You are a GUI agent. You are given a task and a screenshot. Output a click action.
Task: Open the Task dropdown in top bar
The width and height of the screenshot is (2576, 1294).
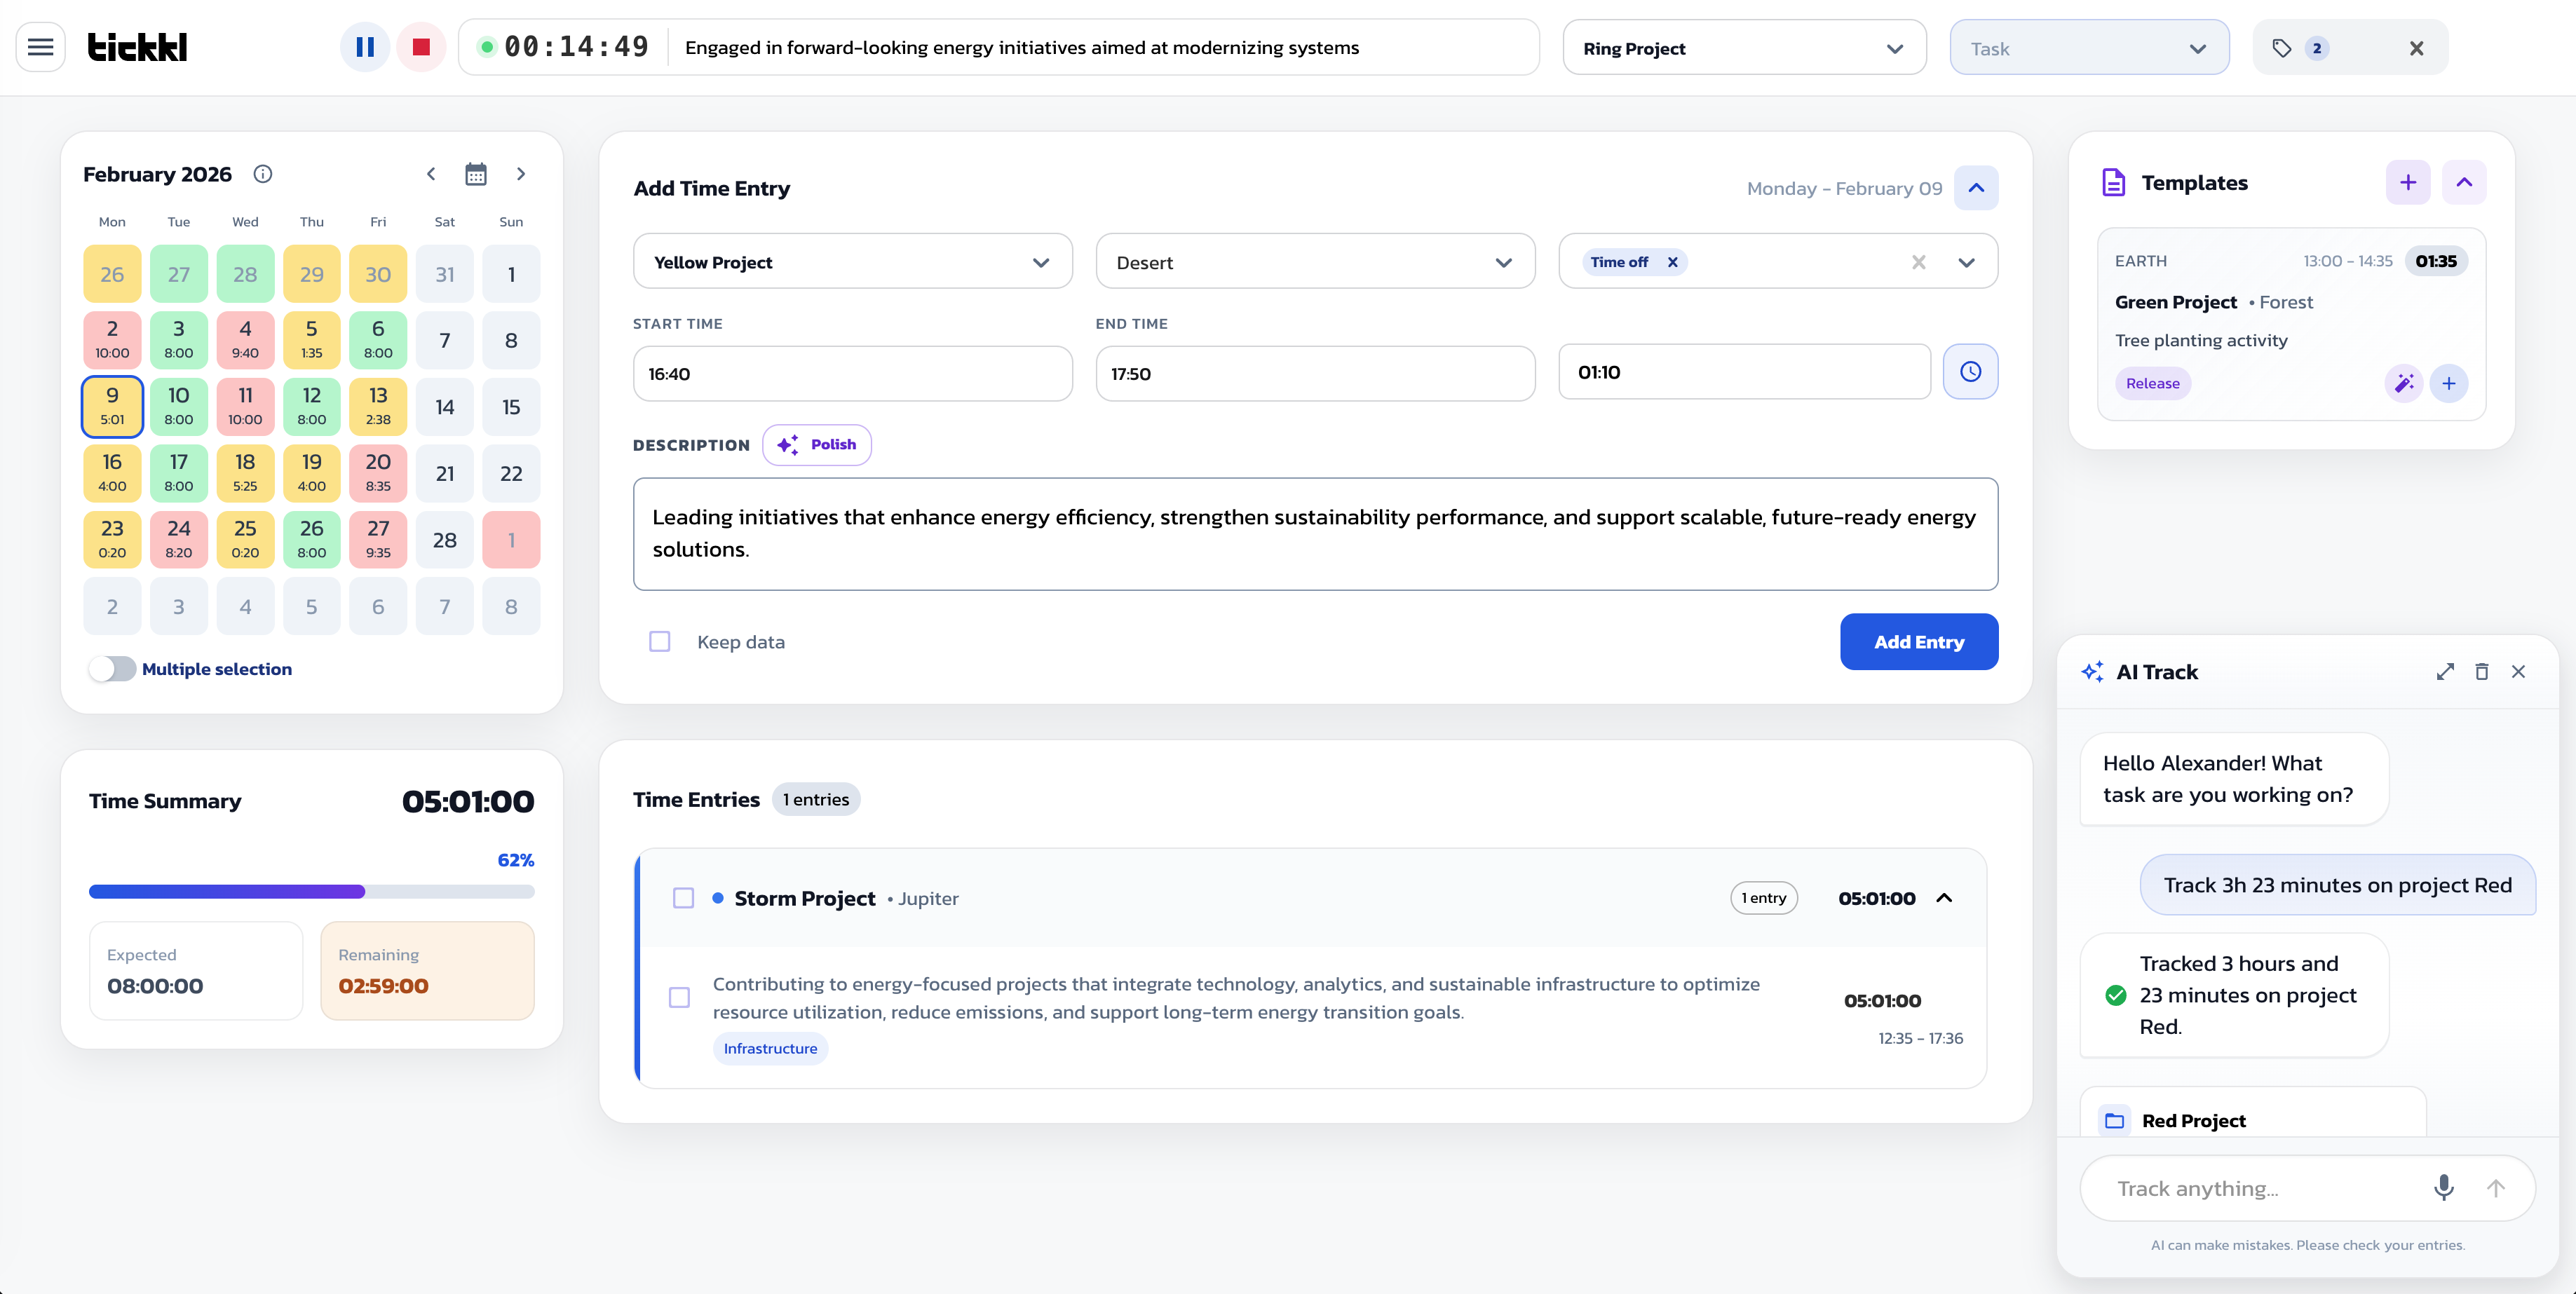click(x=2089, y=48)
